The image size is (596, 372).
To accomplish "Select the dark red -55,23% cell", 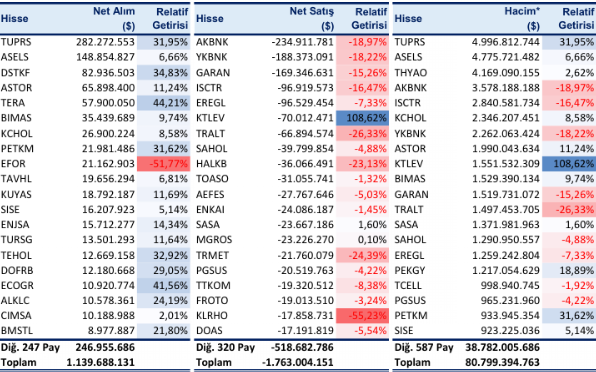I will coord(362,315).
